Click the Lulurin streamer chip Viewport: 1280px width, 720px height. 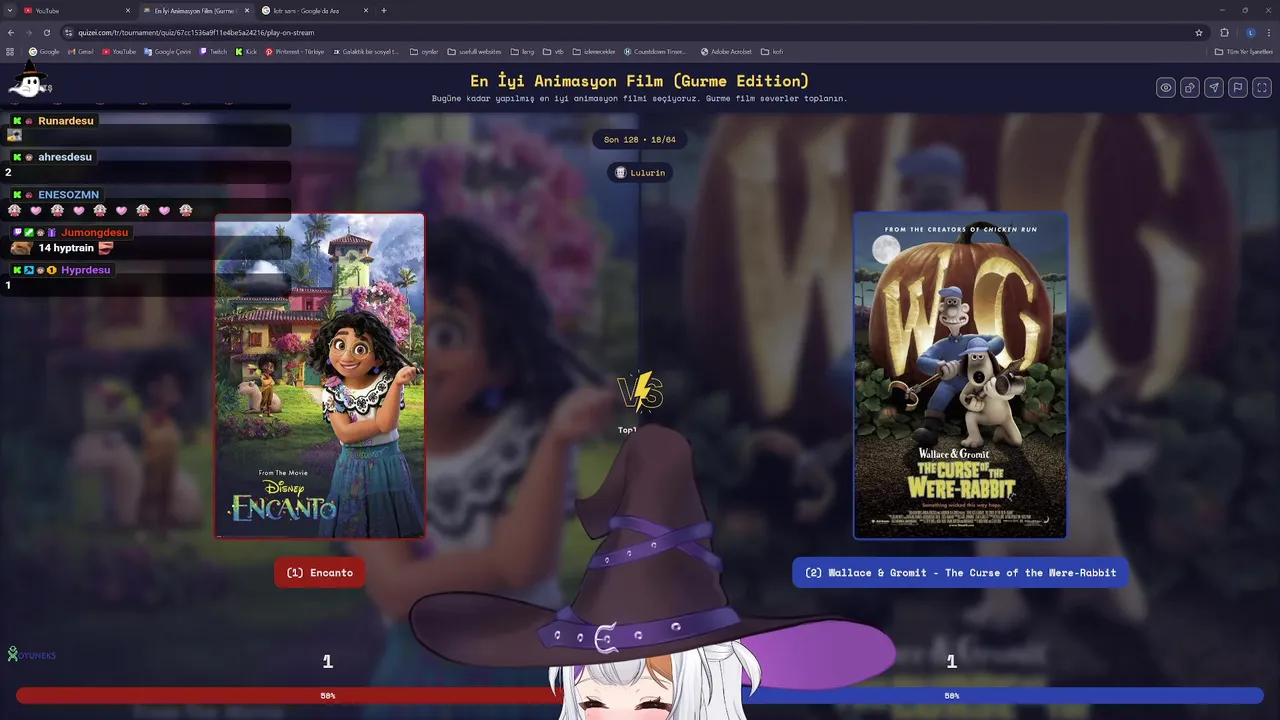(x=640, y=173)
